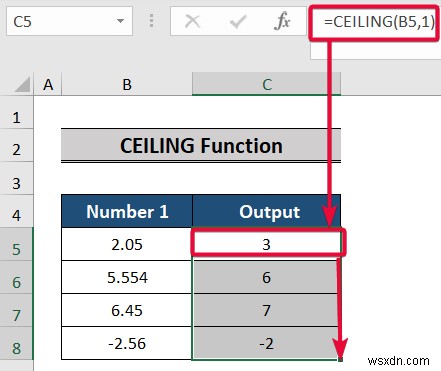This screenshot has width=441, height=371.
Task: Click the Cancel (X) formula bar icon
Action: point(192,22)
